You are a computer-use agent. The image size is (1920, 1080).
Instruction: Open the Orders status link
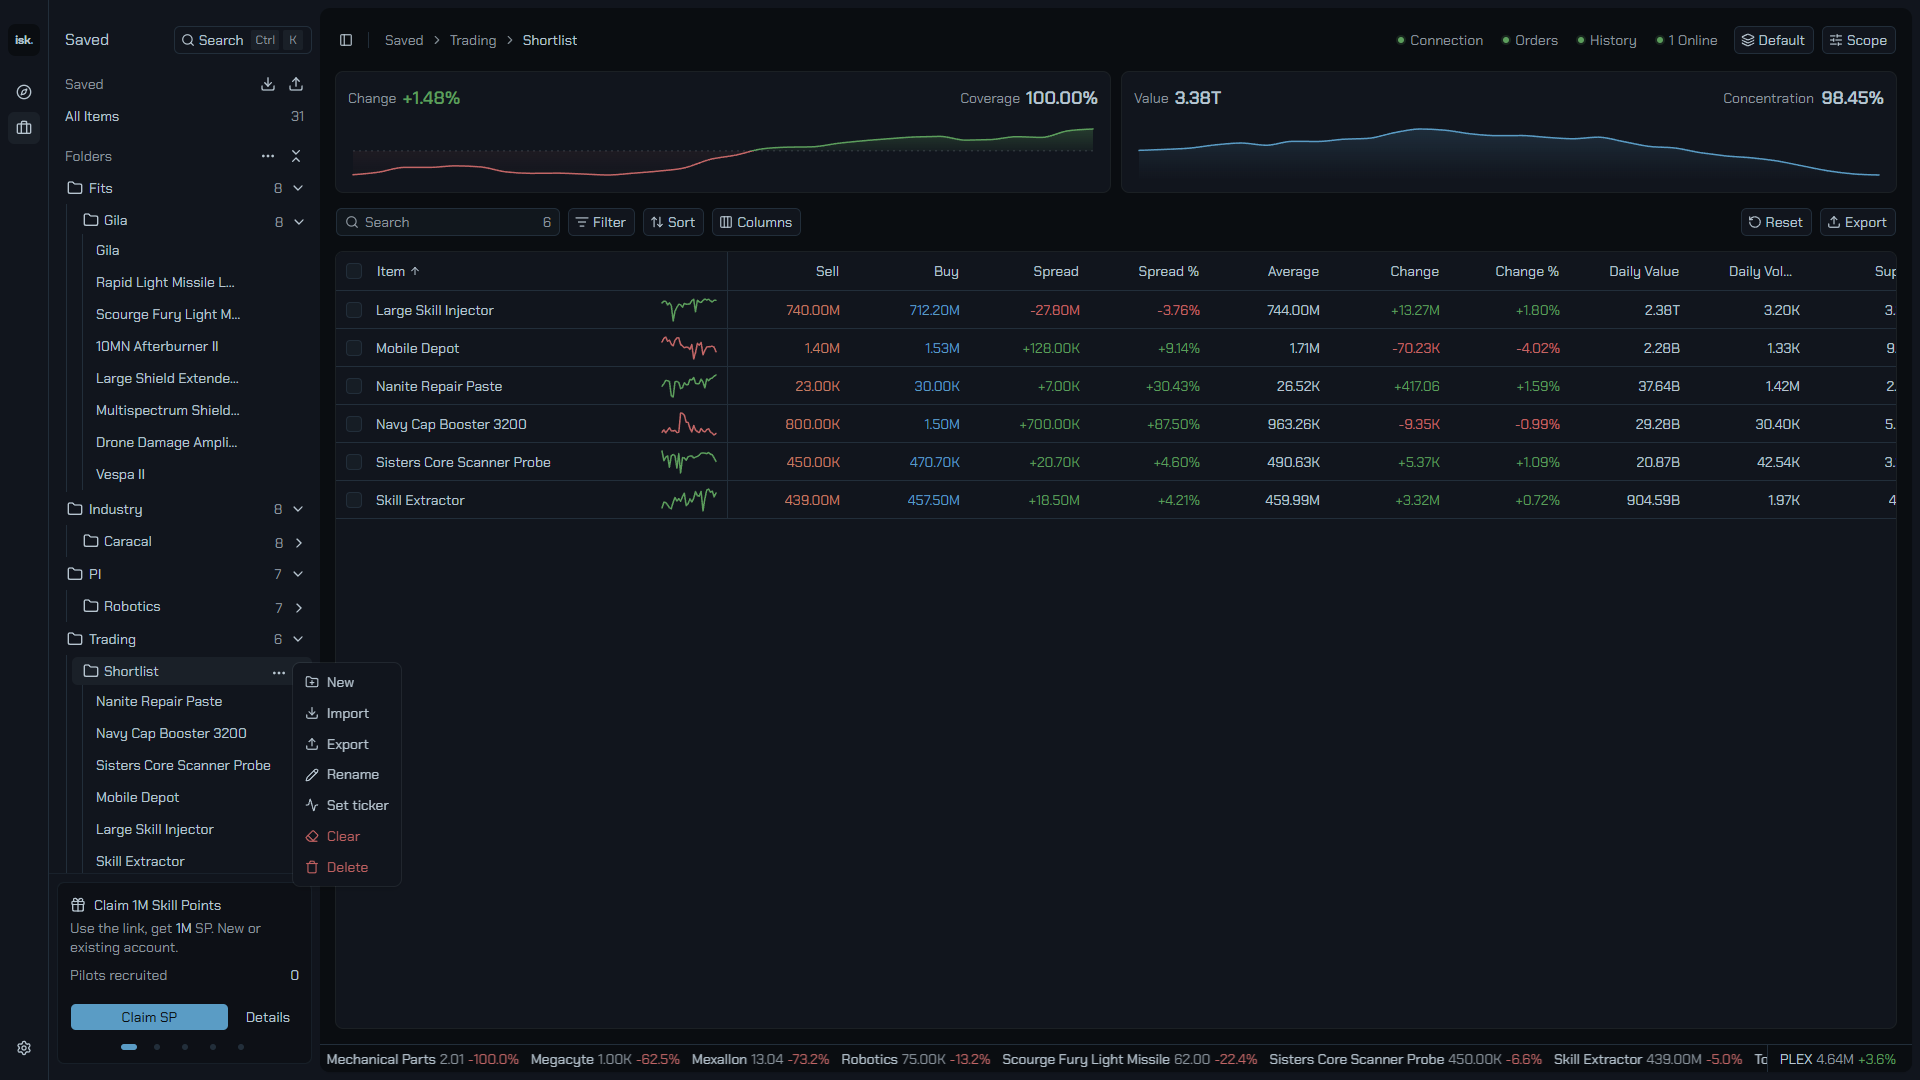click(1530, 40)
